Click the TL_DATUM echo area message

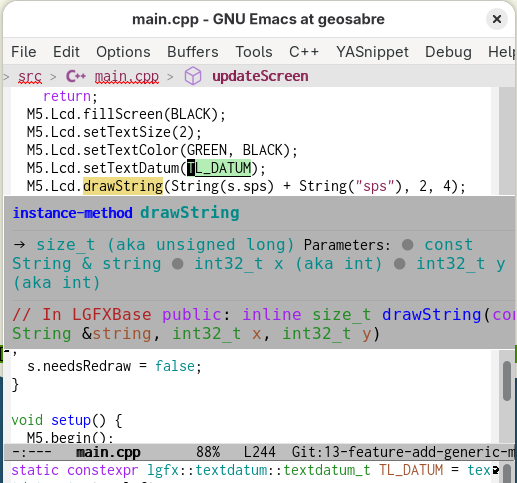click(251, 470)
